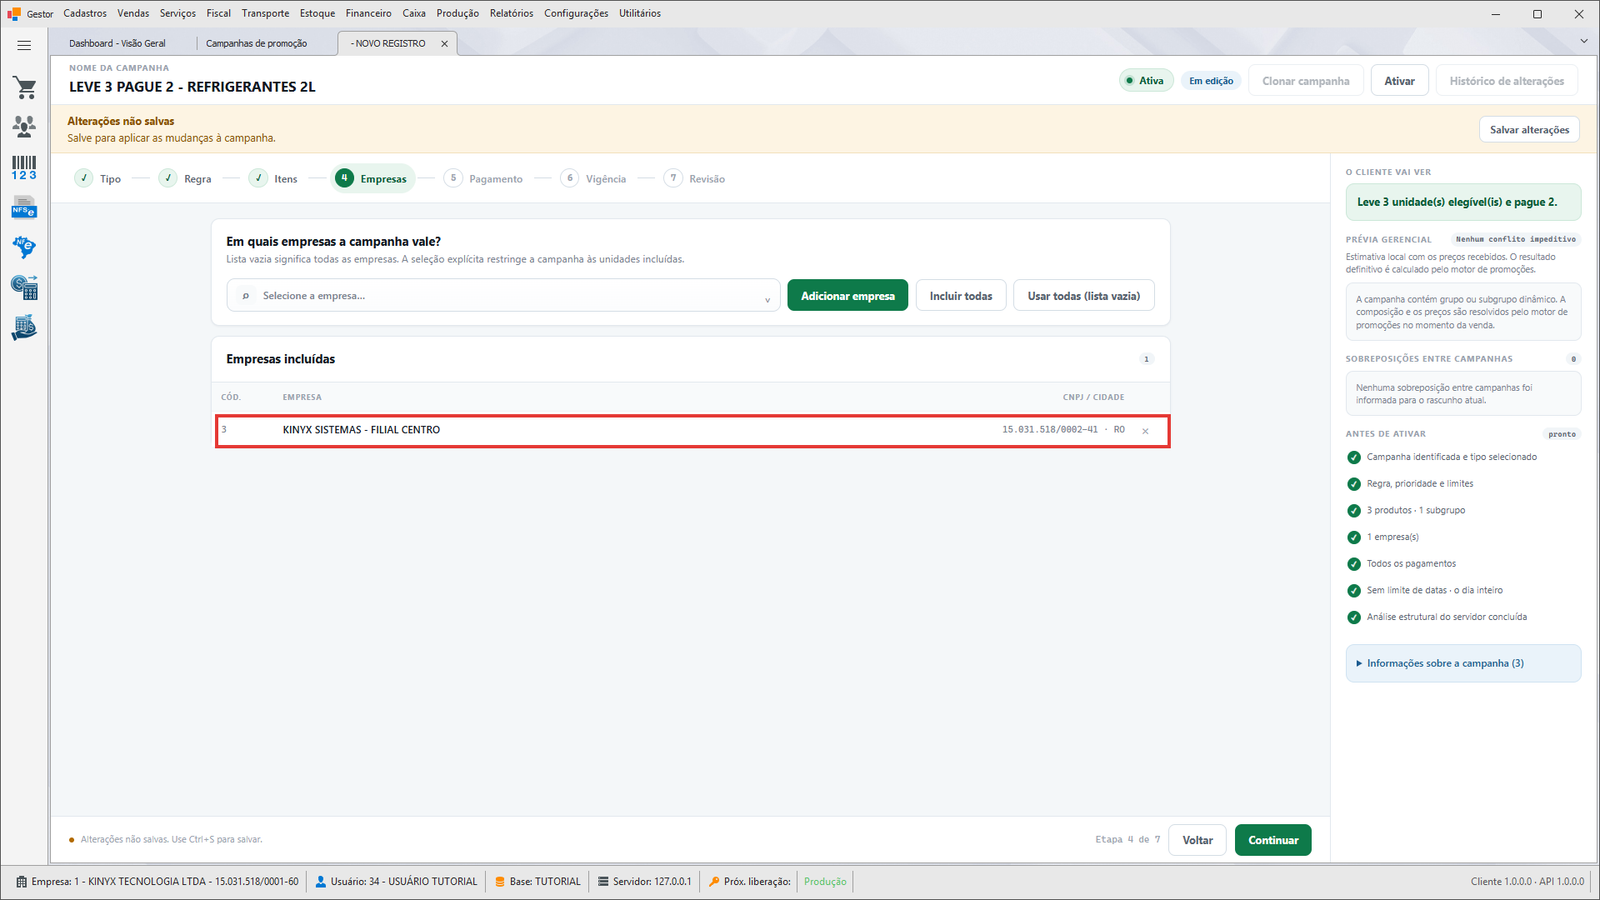1600x900 pixels.
Task: Open the financial calculator coin icon
Action: (x=24, y=288)
